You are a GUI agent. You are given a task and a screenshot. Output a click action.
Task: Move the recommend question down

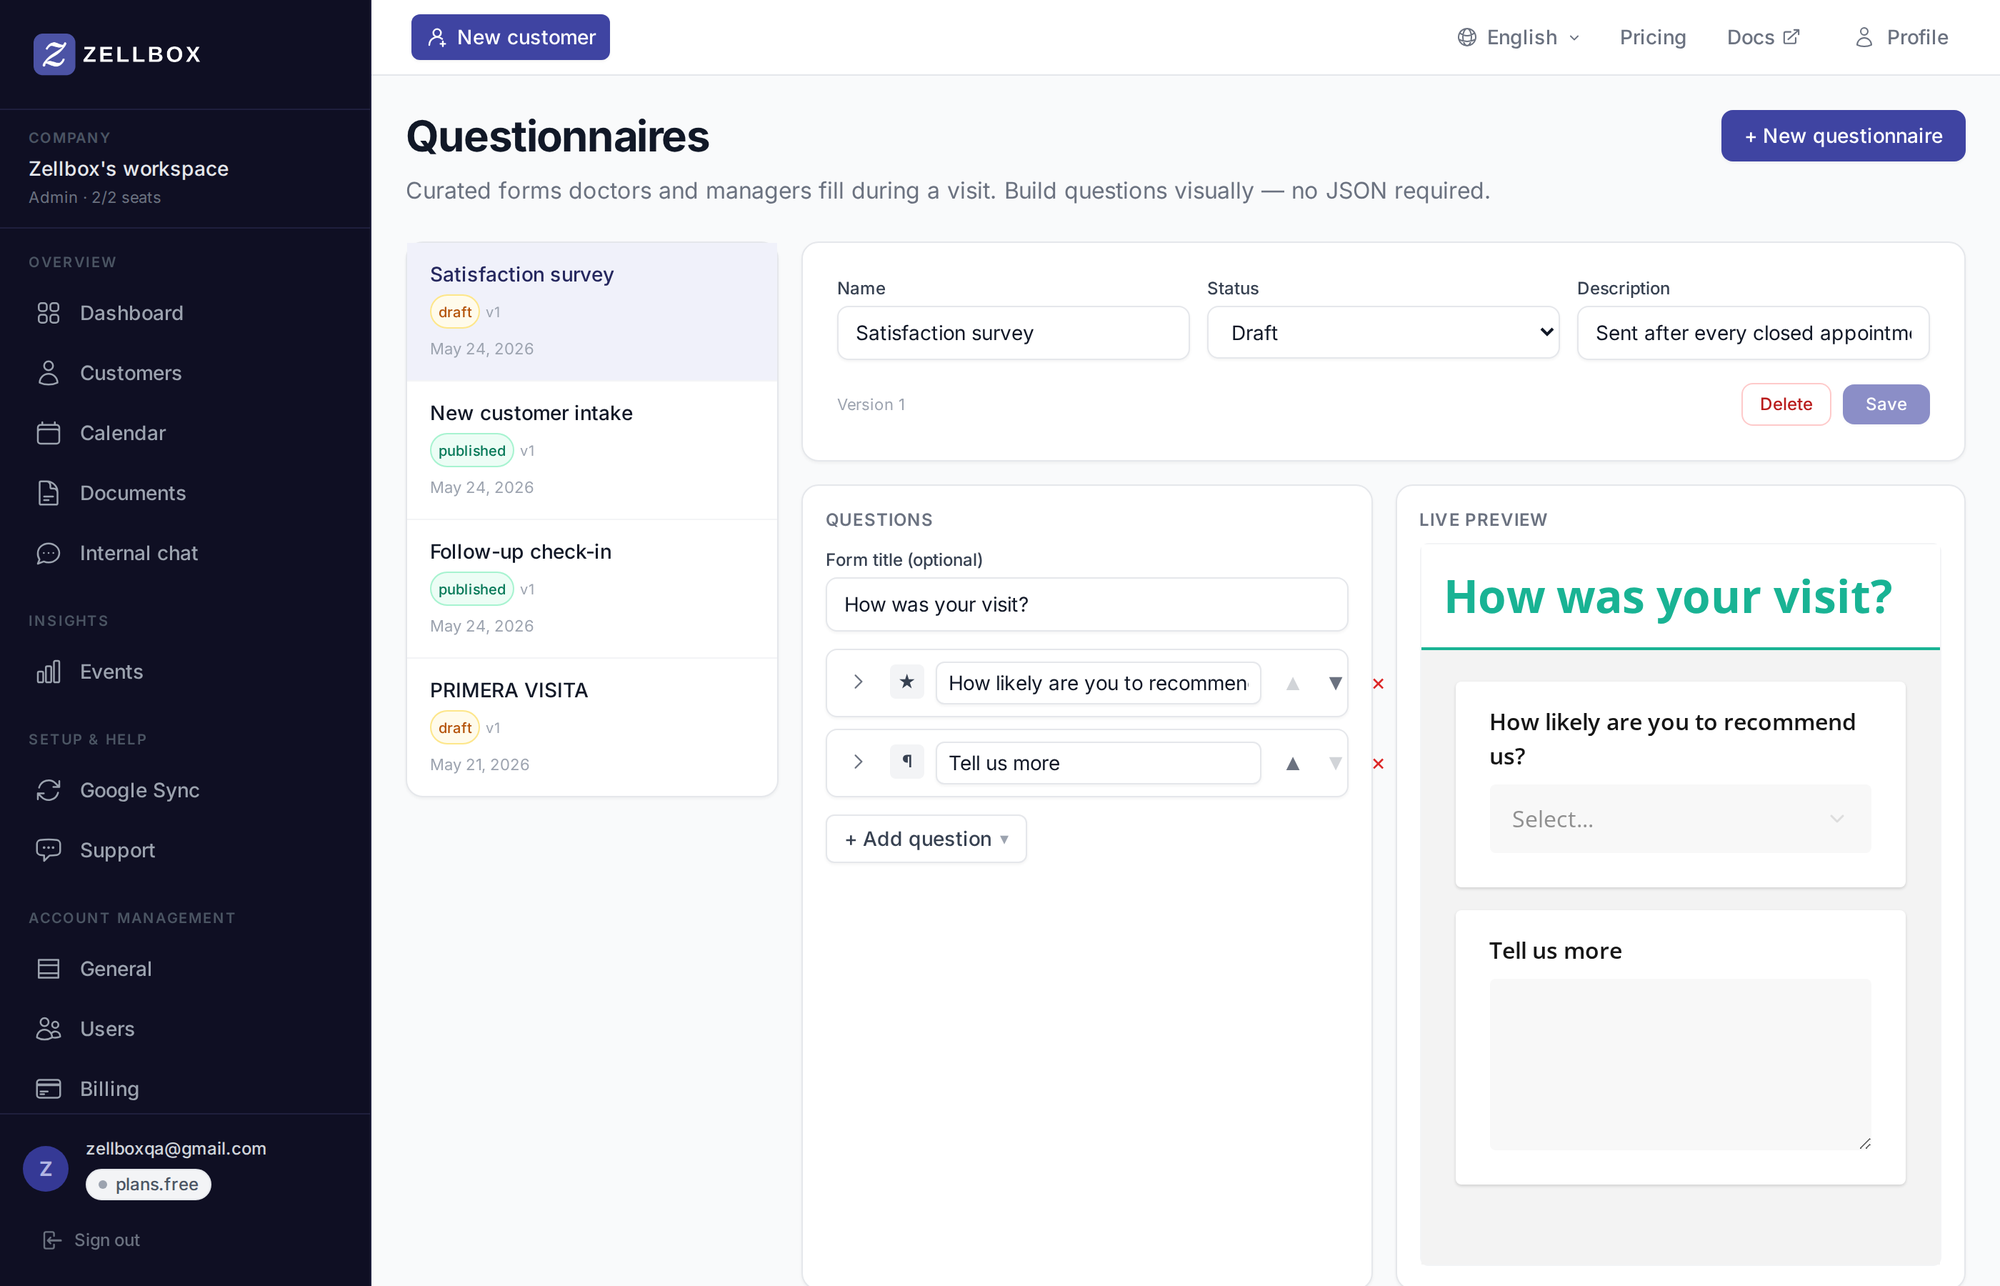1335,683
